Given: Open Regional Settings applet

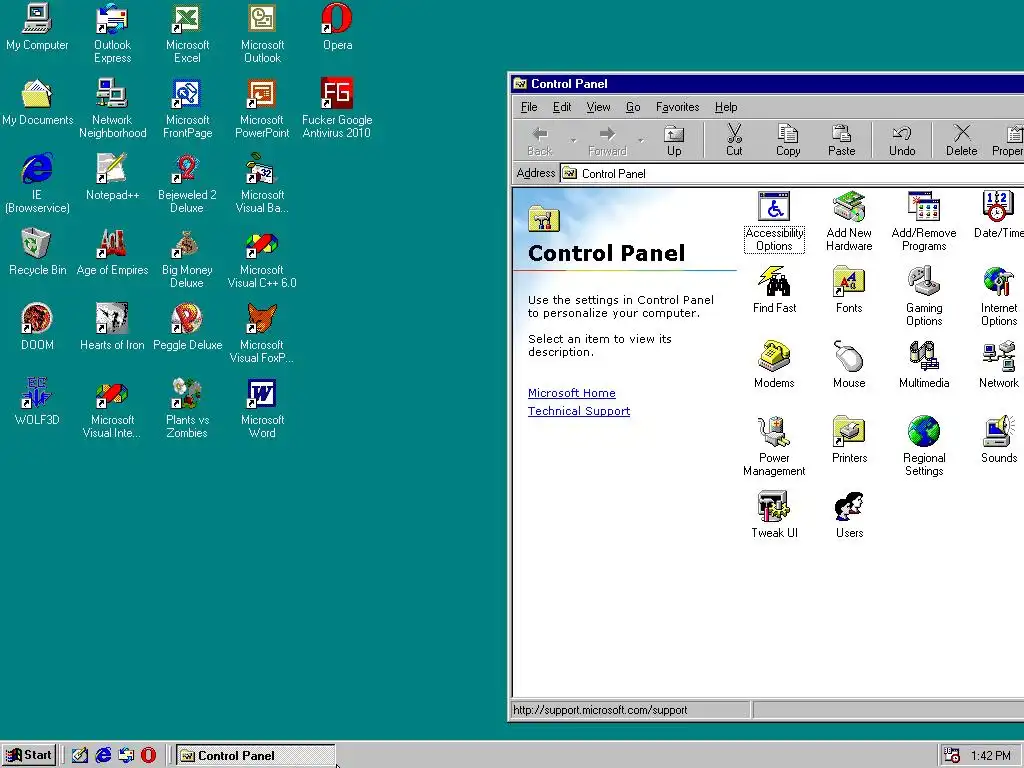Looking at the screenshot, I should pos(923,446).
